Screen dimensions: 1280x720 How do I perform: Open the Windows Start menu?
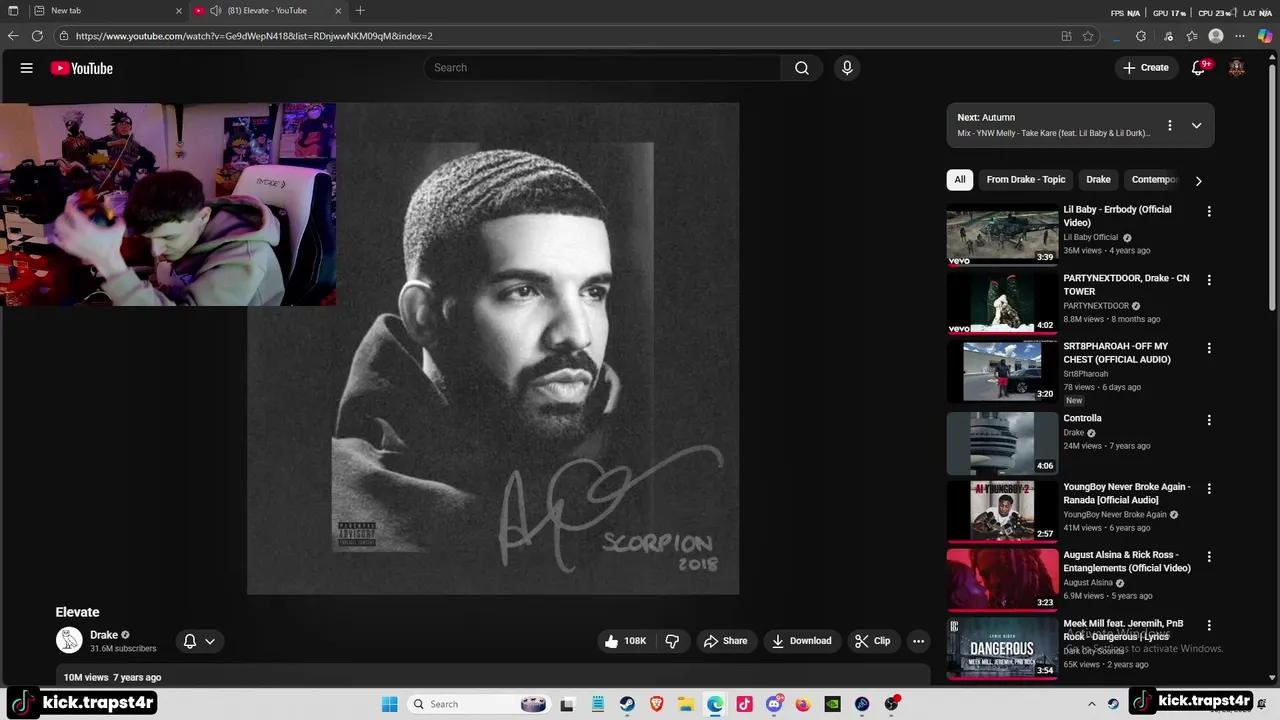point(390,704)
